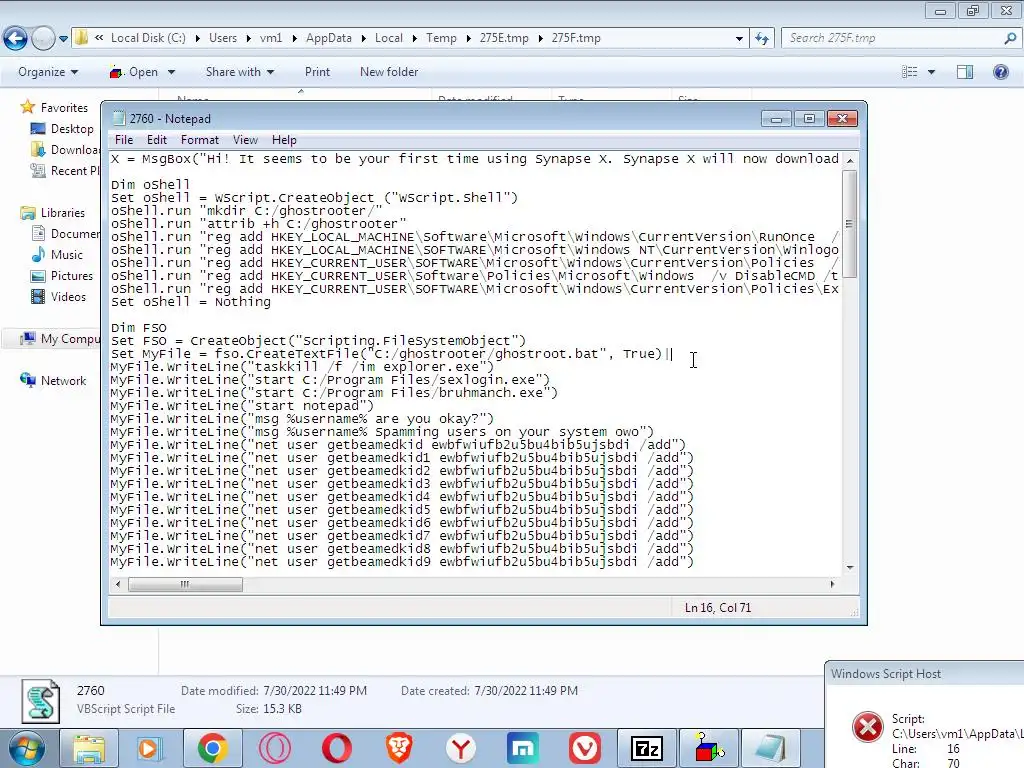Click Notepad horizontal scrollbar thumb

click(185, 584)
